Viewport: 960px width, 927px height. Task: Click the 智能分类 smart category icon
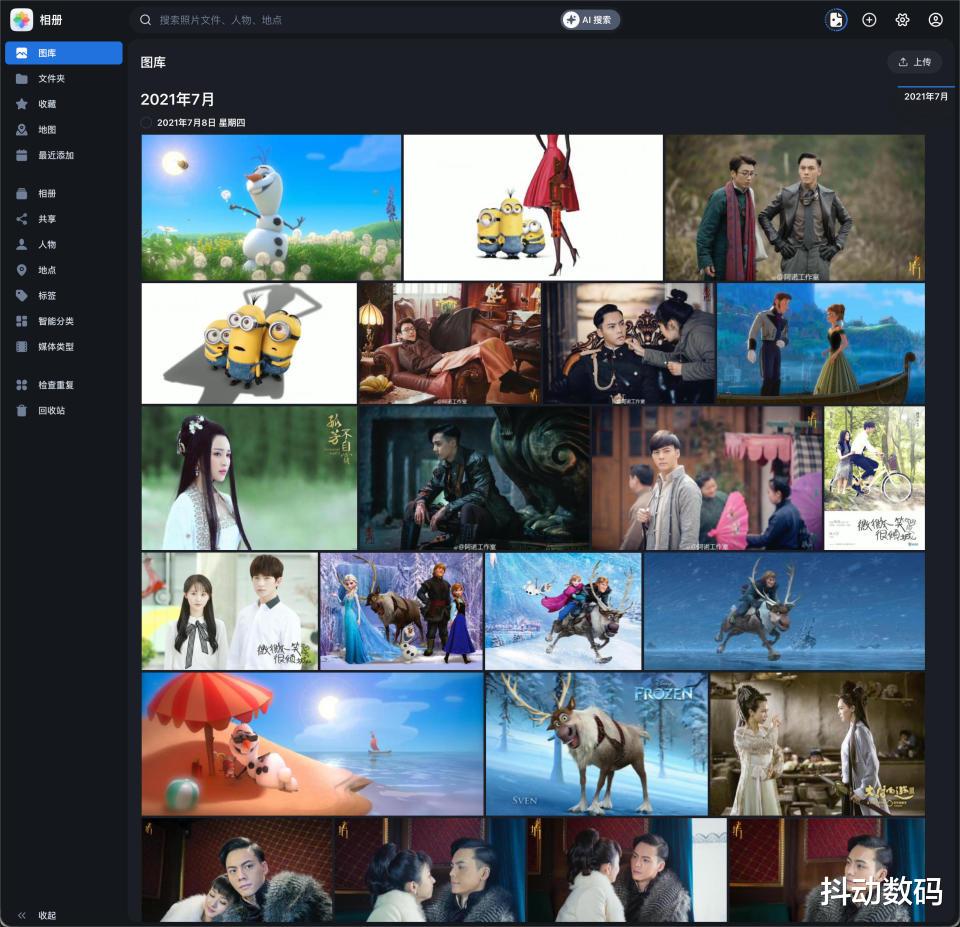pos(21,321)
